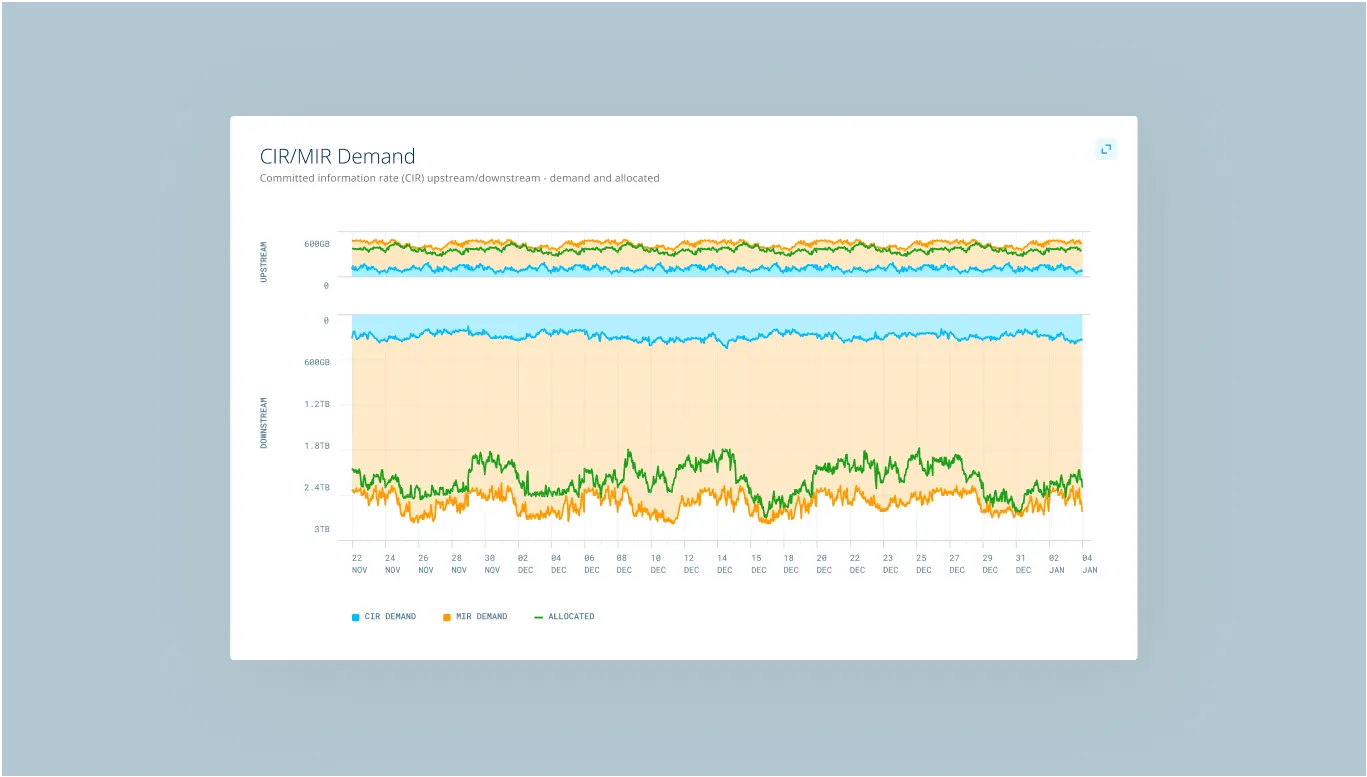Click the orange MIR DEMAND legend swatch
The width and height of the screenshot is (1367, 777).
tap(447, 617)
